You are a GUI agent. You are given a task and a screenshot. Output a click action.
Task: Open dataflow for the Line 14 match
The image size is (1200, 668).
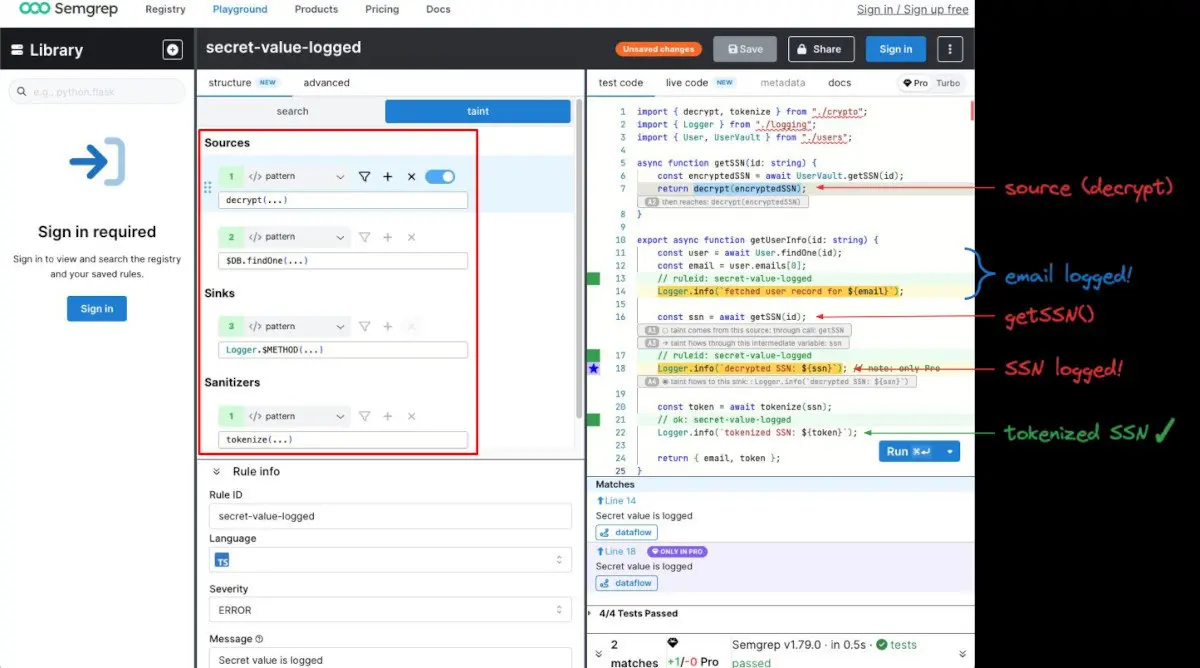(x=626, y=533)
